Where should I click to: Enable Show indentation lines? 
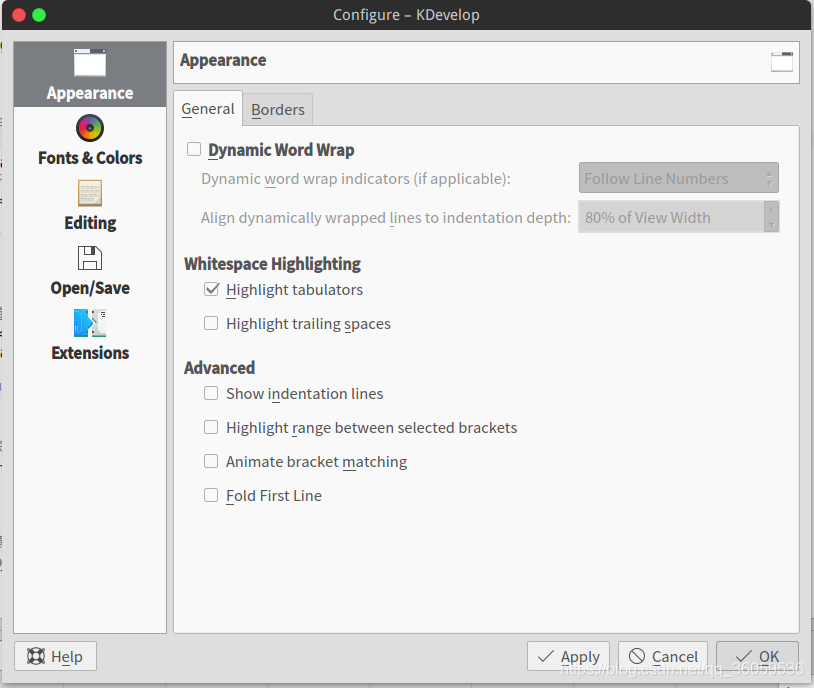(x=211, y=393)
